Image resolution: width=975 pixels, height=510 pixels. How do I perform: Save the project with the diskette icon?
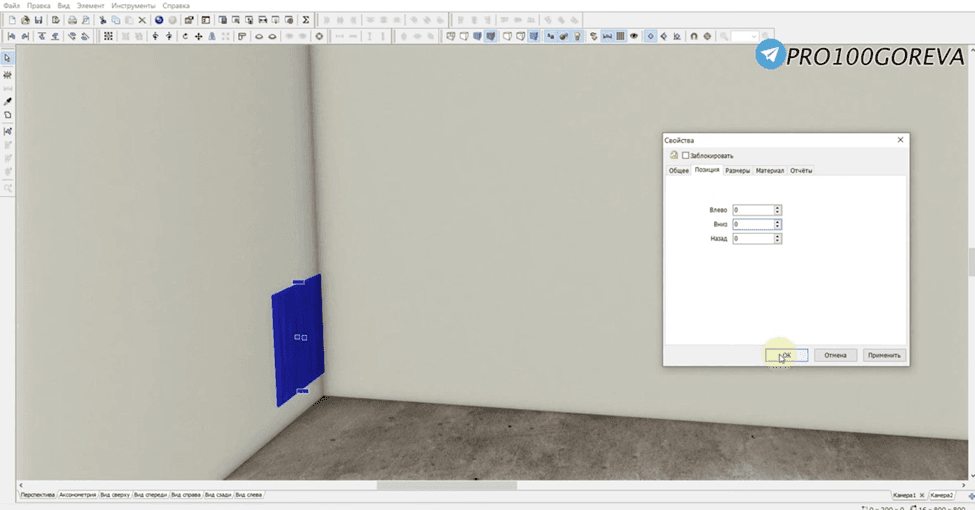(39, 20)
